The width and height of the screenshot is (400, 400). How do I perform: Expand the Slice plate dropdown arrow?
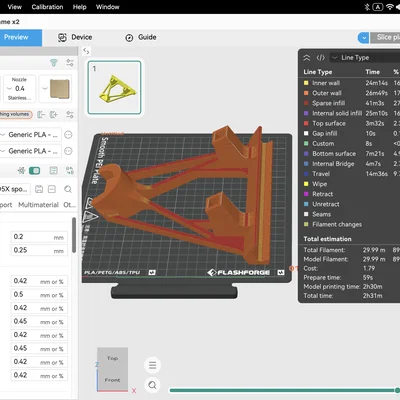pyautogui.click(x=364, y=38)
